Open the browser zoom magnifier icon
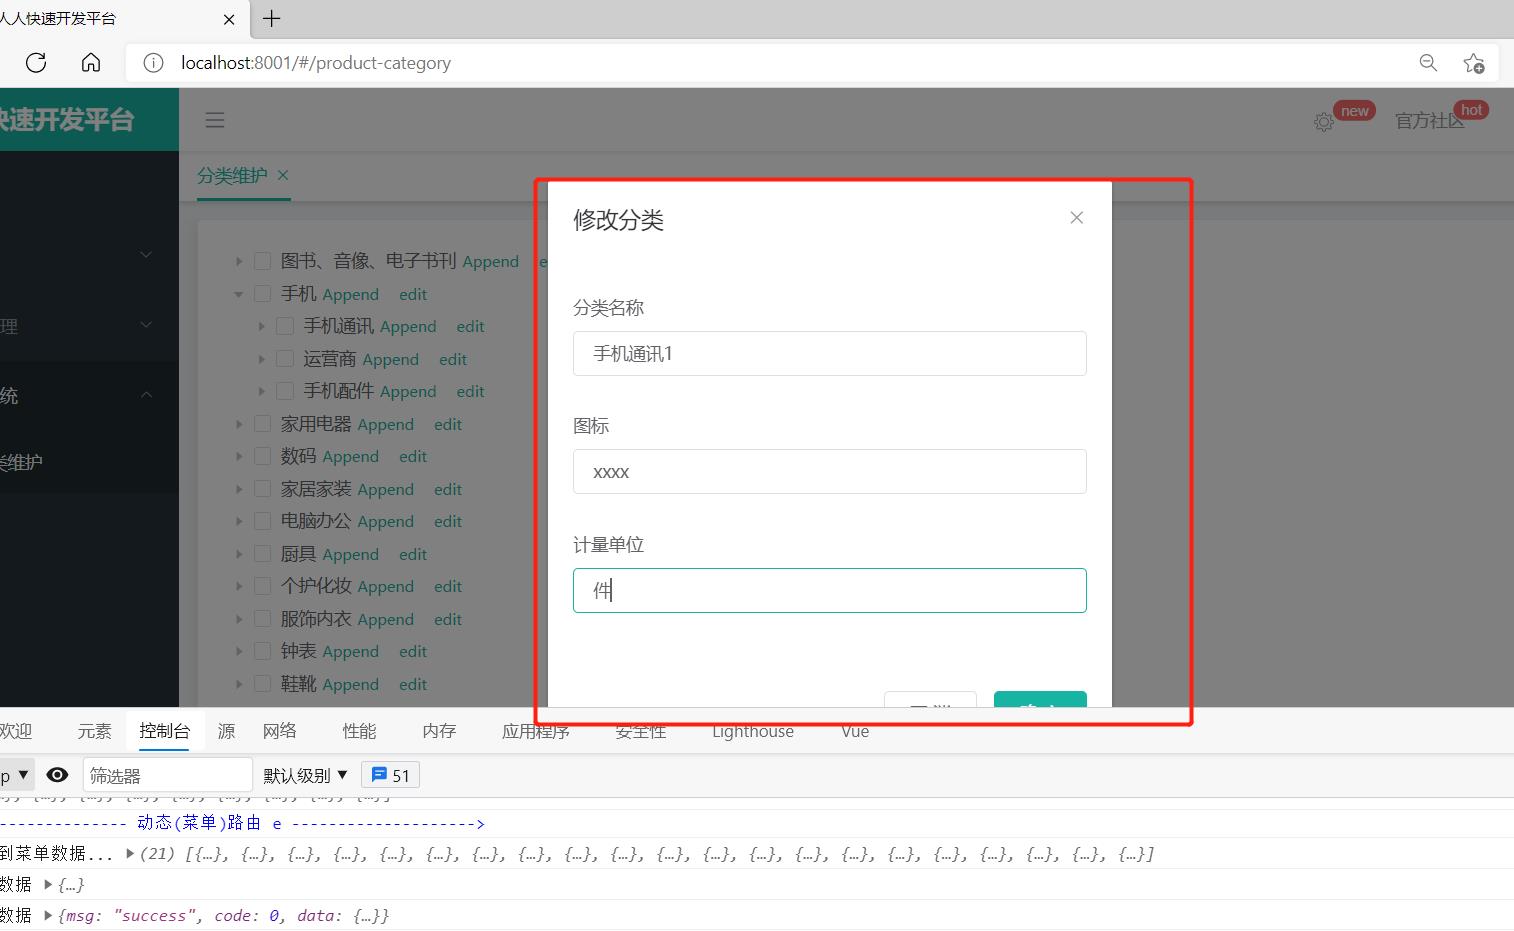Screen dimensions: 1514x931 [1428, 63]
